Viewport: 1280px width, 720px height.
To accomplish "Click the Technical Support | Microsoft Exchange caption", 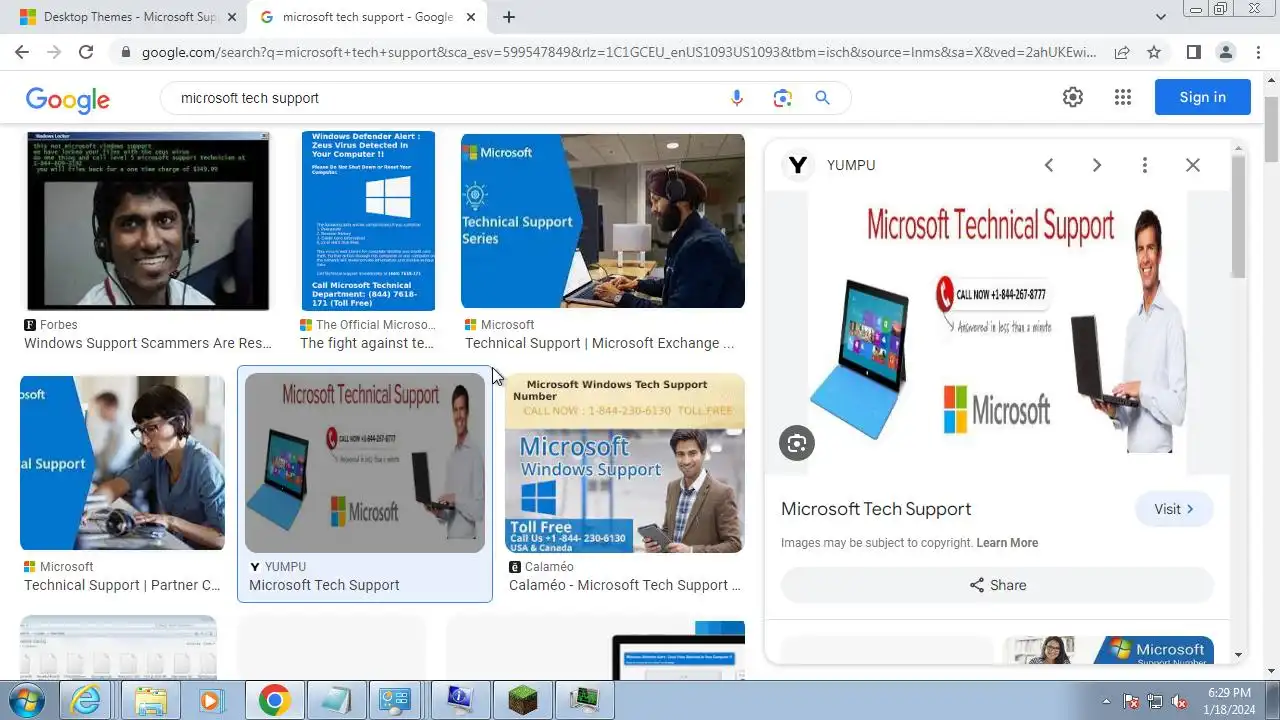I will coord(600,343).
